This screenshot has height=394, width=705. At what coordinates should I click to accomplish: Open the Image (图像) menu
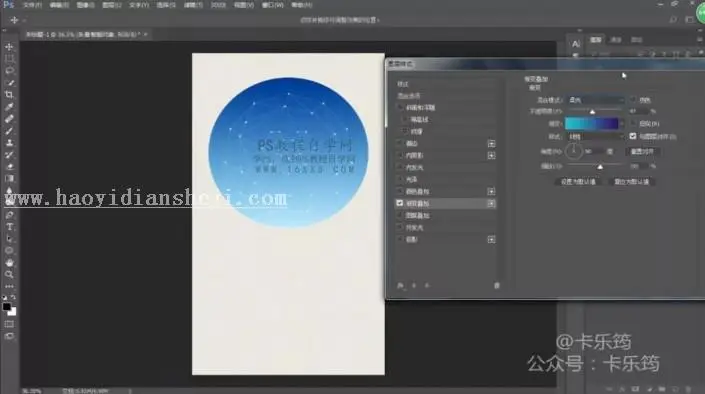85,5
